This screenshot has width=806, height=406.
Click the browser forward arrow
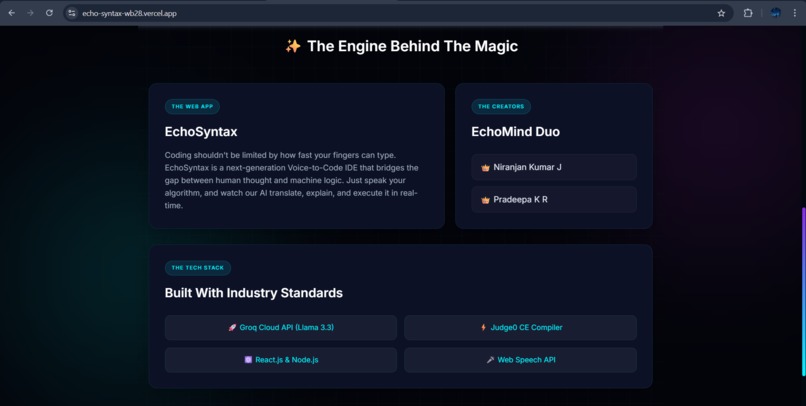coord(30,13)
